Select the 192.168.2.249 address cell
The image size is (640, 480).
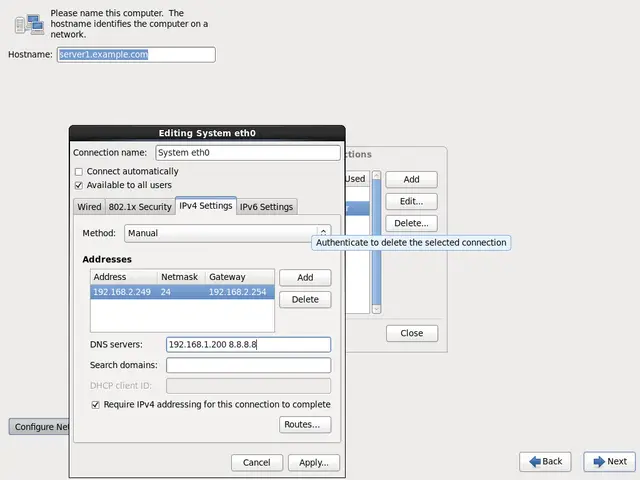(122, 292)
